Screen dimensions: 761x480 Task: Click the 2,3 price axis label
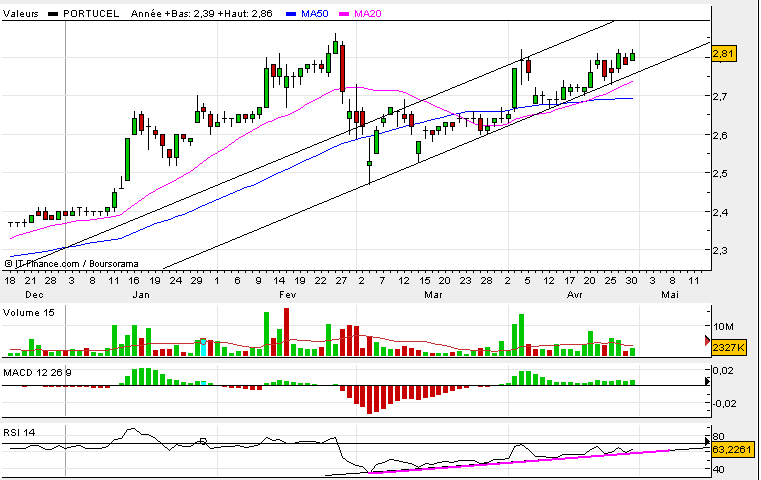(720, 250)
